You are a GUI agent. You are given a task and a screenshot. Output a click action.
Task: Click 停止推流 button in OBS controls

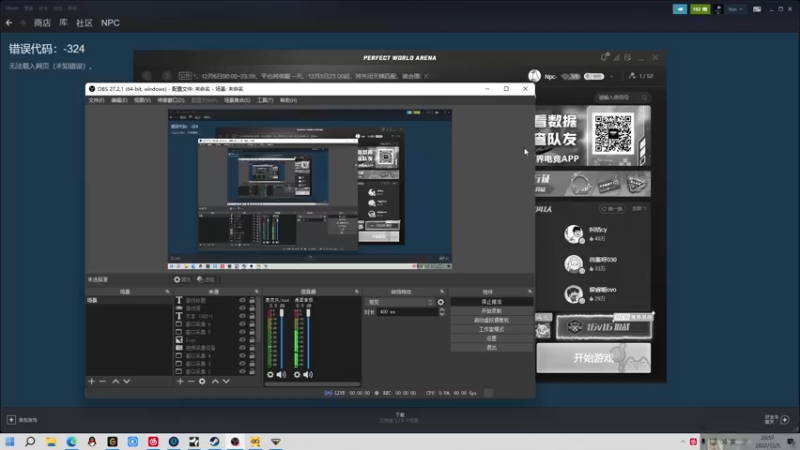[x=491, y=302]
